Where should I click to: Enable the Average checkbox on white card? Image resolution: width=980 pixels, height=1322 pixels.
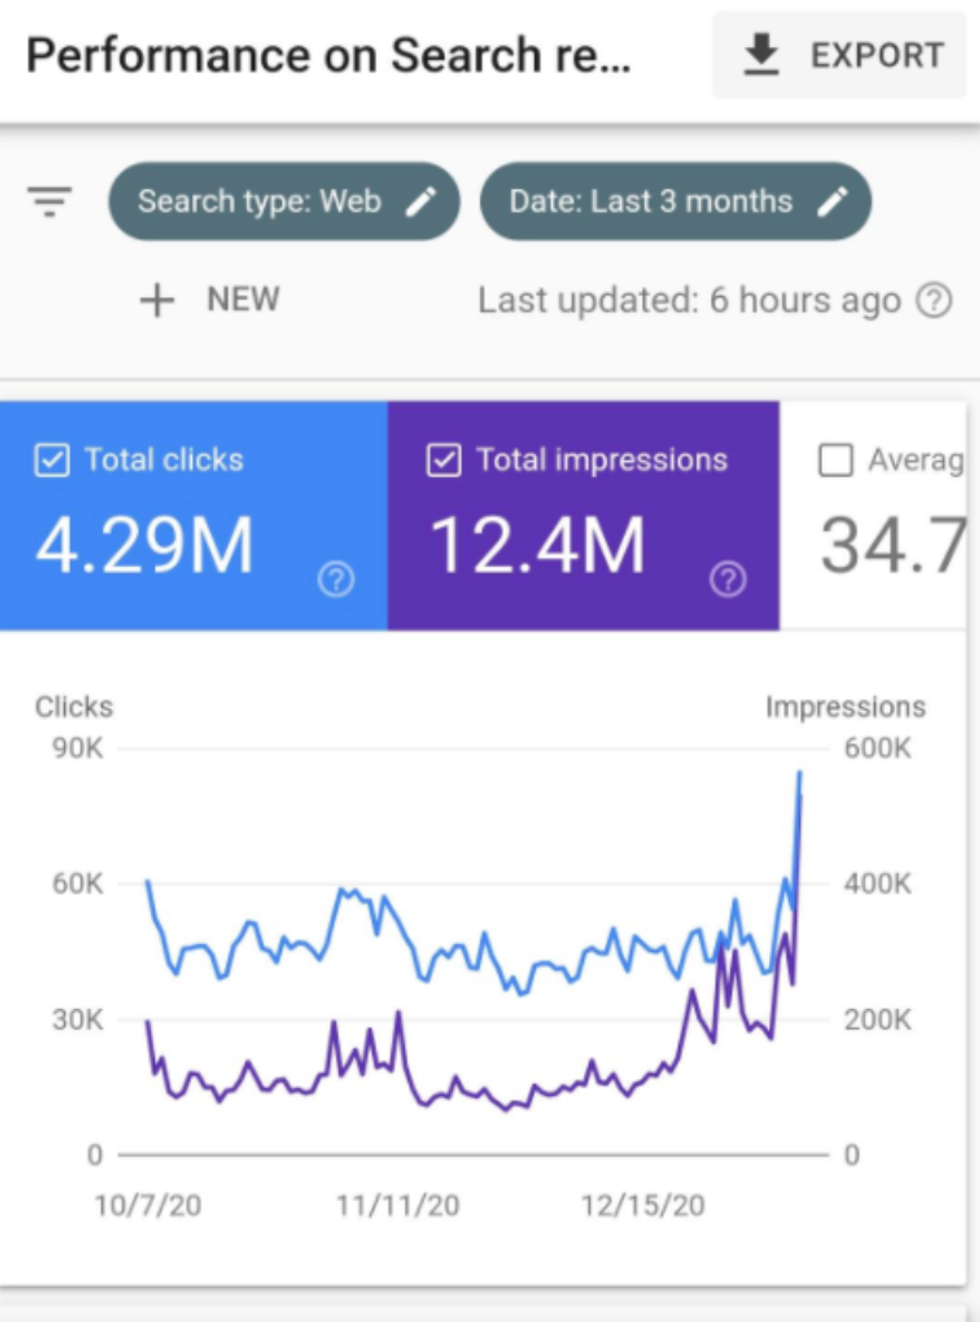coord(836,460)
